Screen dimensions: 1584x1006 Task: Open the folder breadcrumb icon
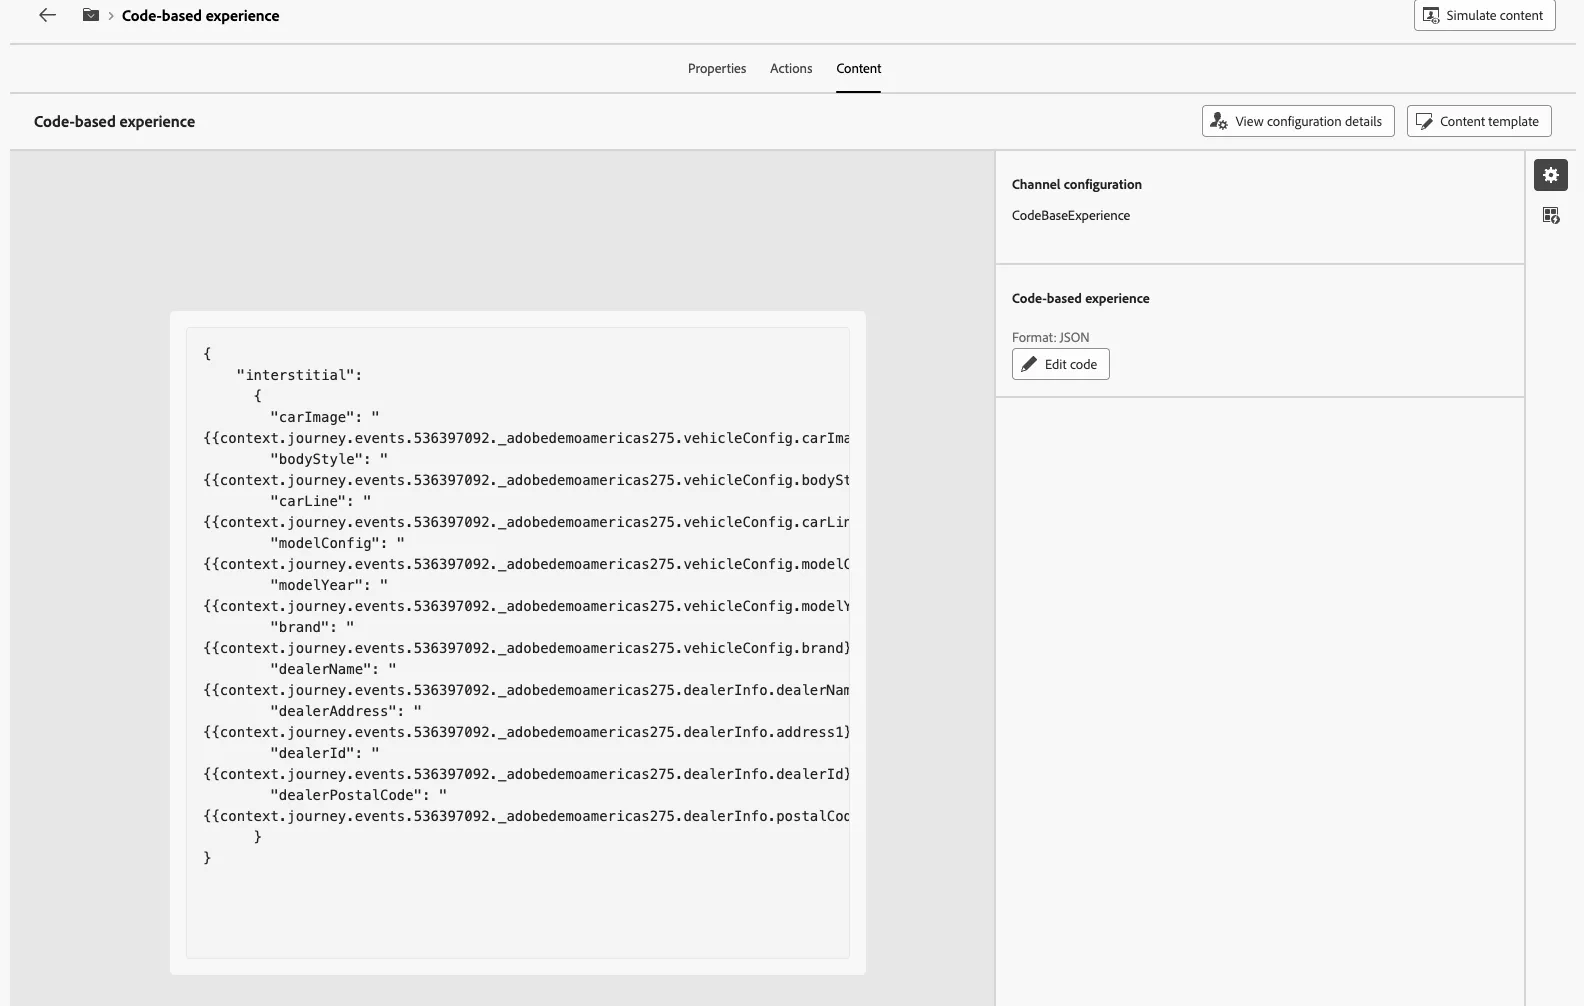click(91, 15)
